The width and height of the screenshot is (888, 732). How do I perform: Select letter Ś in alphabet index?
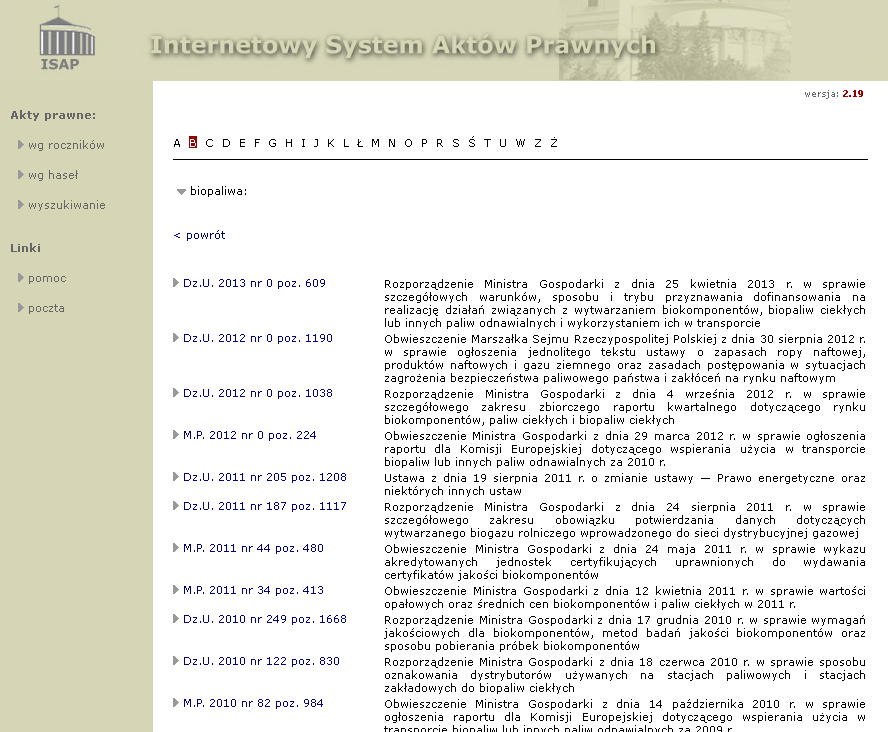[472, 143]
